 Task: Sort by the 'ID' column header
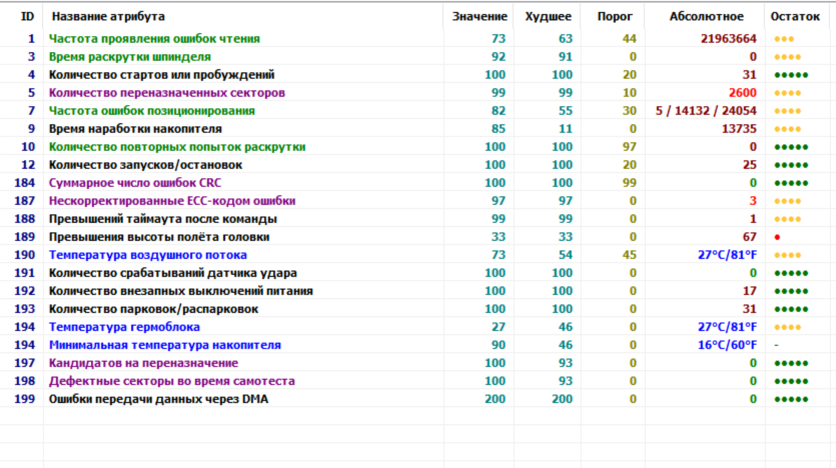coord(27,17)
